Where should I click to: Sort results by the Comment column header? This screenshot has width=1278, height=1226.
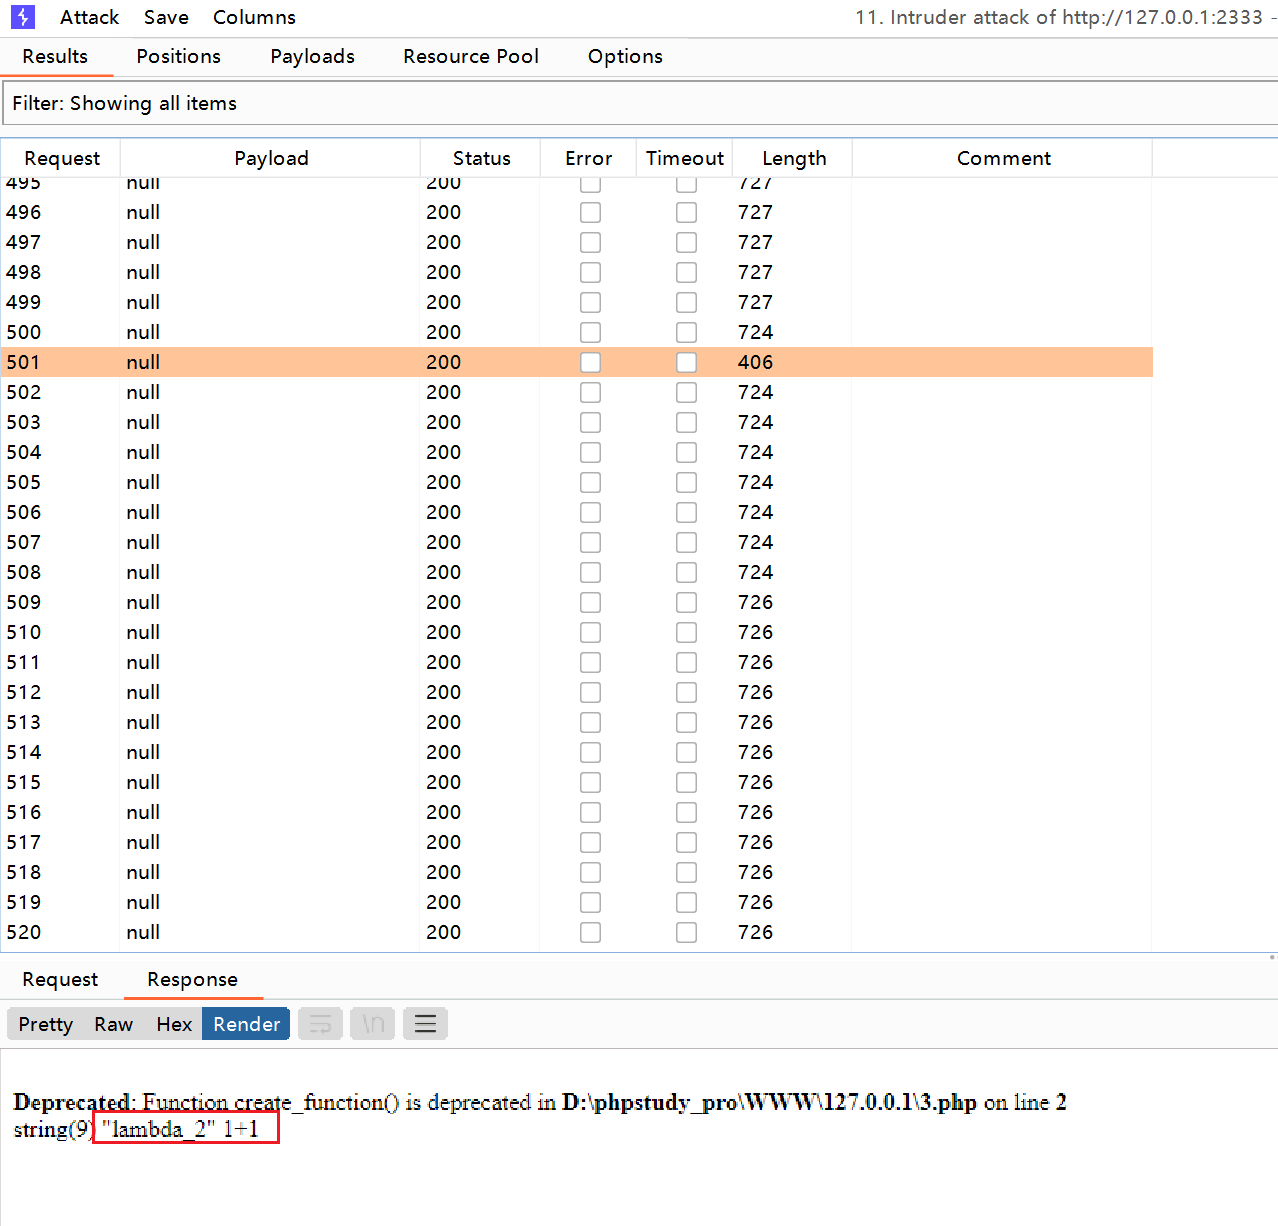click(1003, 158)
